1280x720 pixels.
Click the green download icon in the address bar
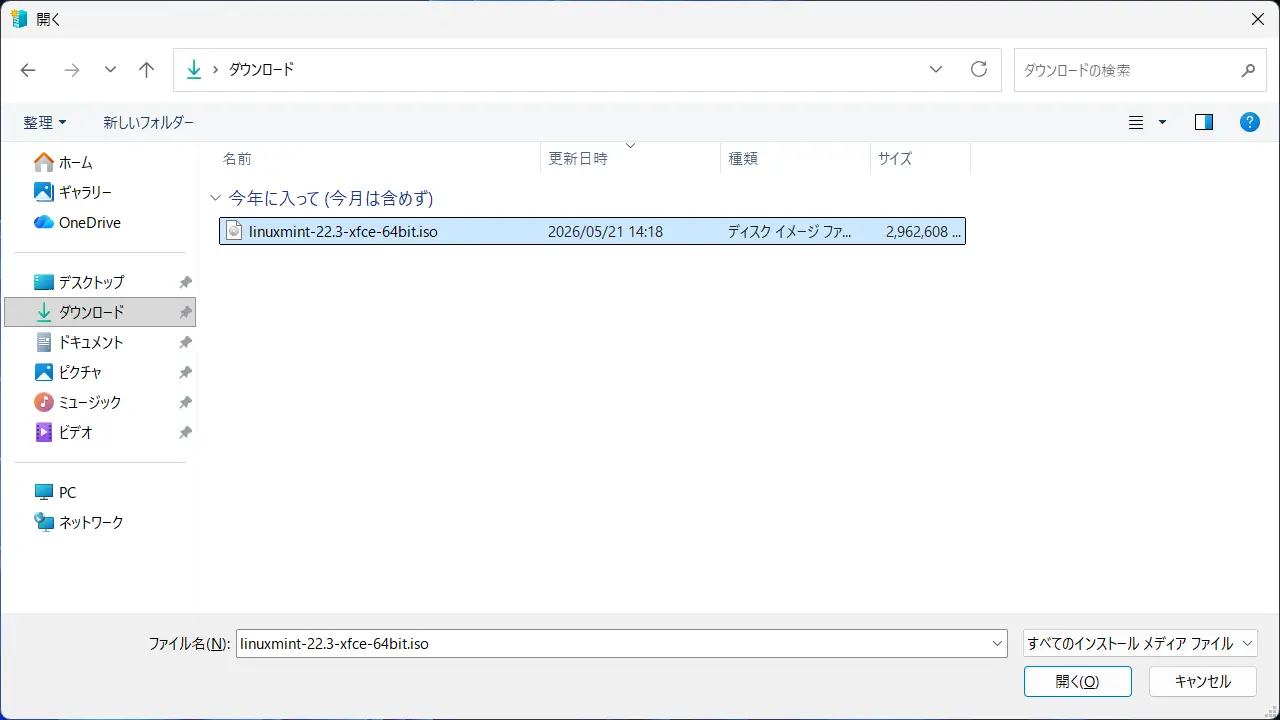(x=194, y=70)
